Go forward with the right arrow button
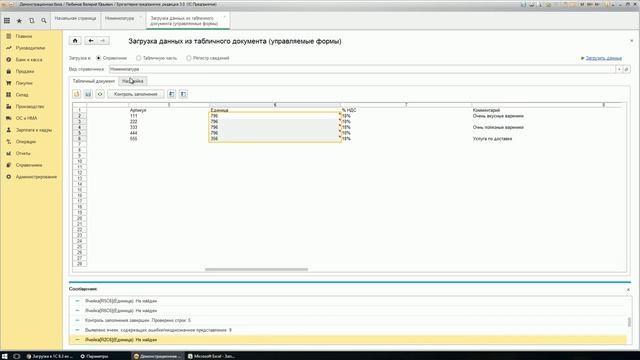Image resolution: width=640 pixels, height=360 pixels. point(103,41)
